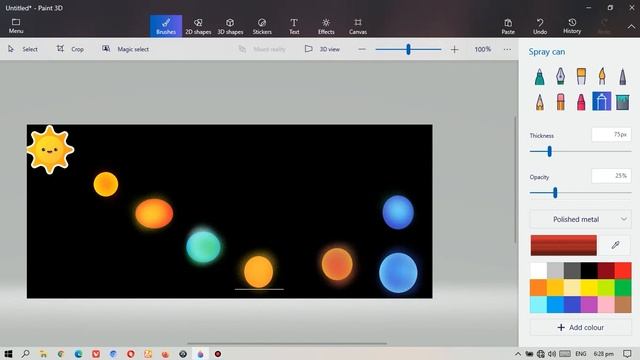Select the Spray can brush
The image size is (640, 360).
602,102
